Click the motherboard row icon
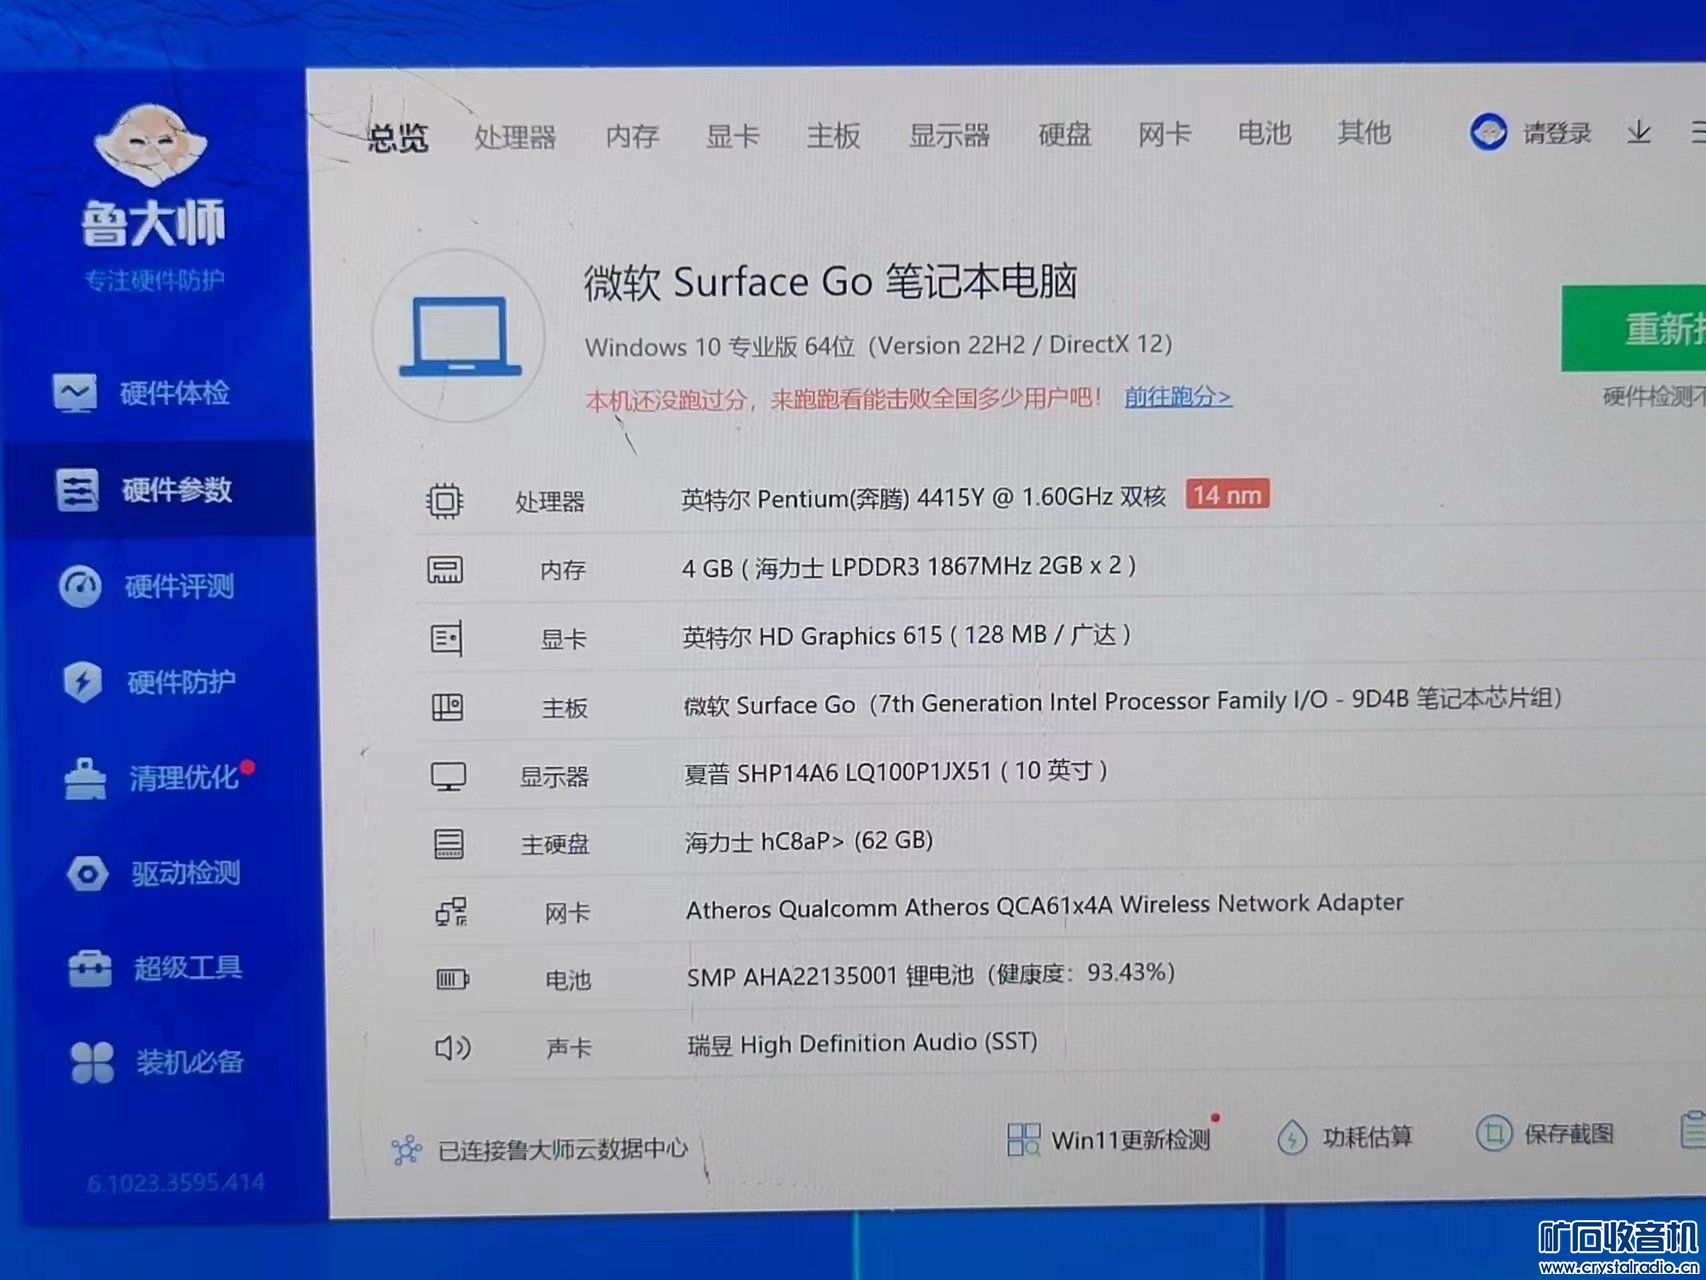 (447, 708)
